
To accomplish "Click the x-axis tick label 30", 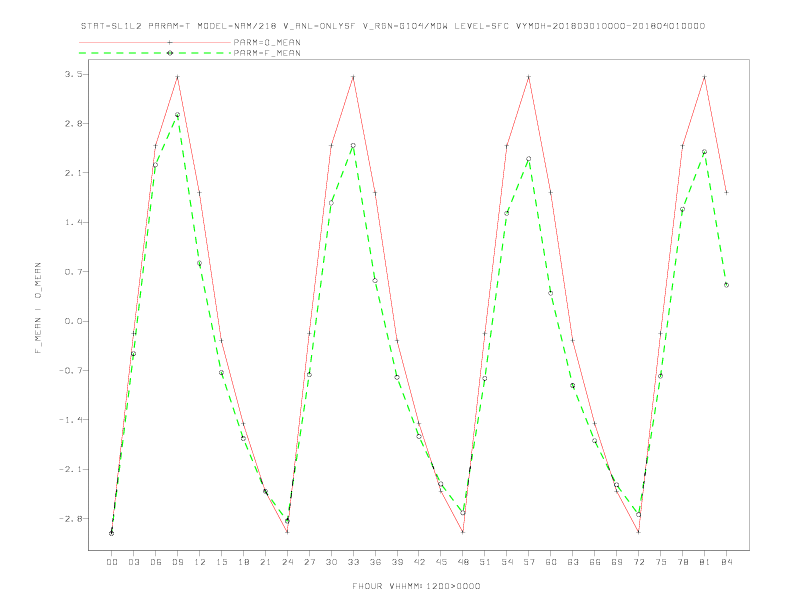I will tap(331, 562).
